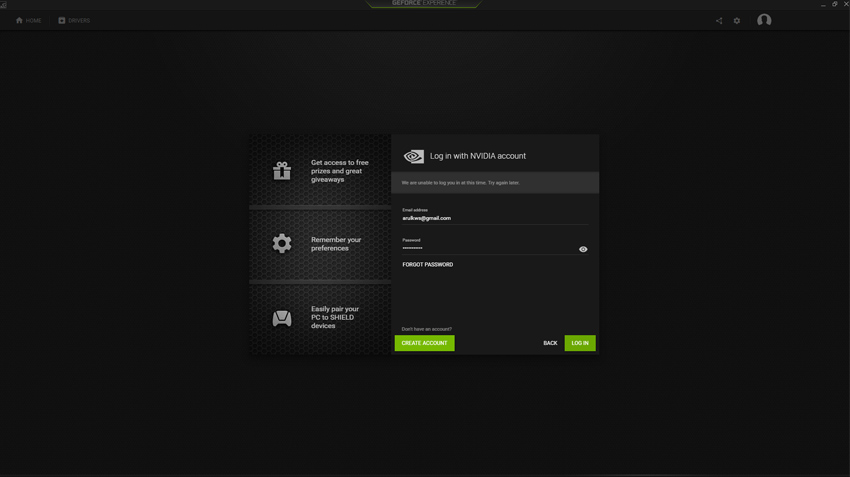Click "Log in with NVIDIA account" heading

click(478, 156)
